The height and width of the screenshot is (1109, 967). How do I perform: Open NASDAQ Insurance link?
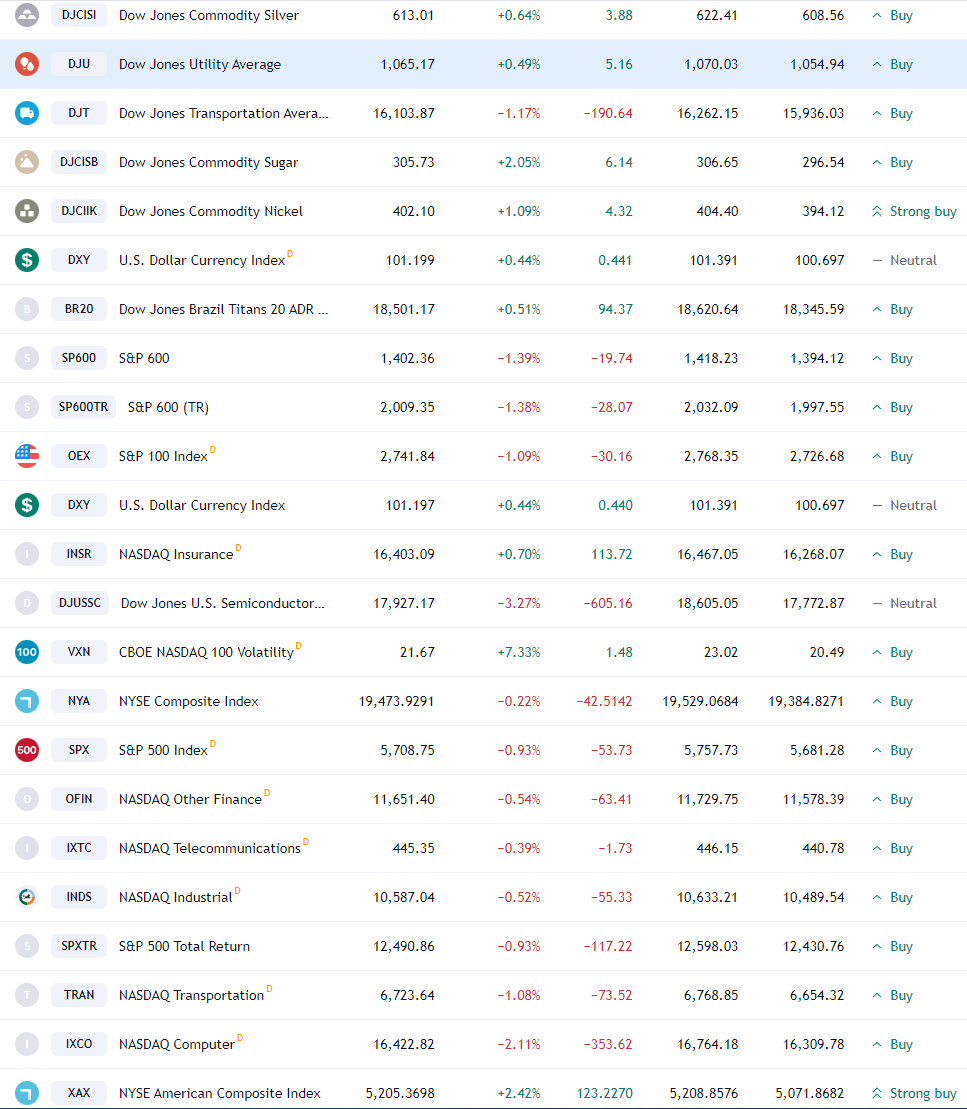176,554
